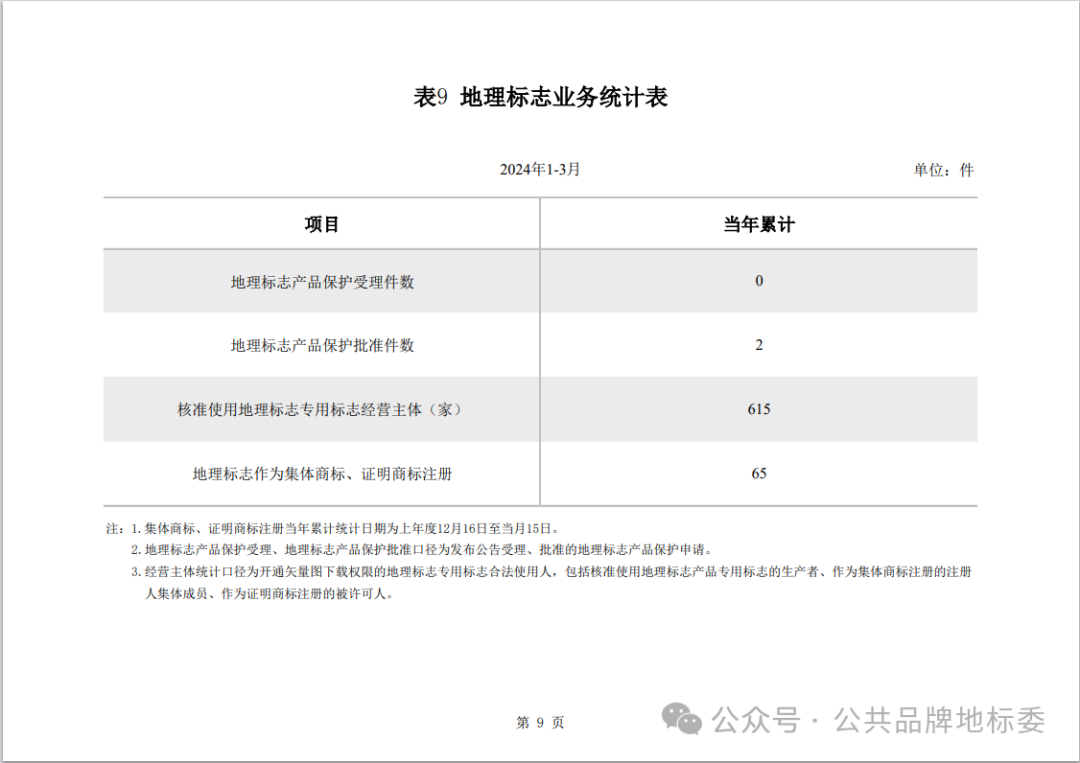The image size is (1080, 763).
Task: Click the value 615 in the table
Action: click(x=759, y=409)
